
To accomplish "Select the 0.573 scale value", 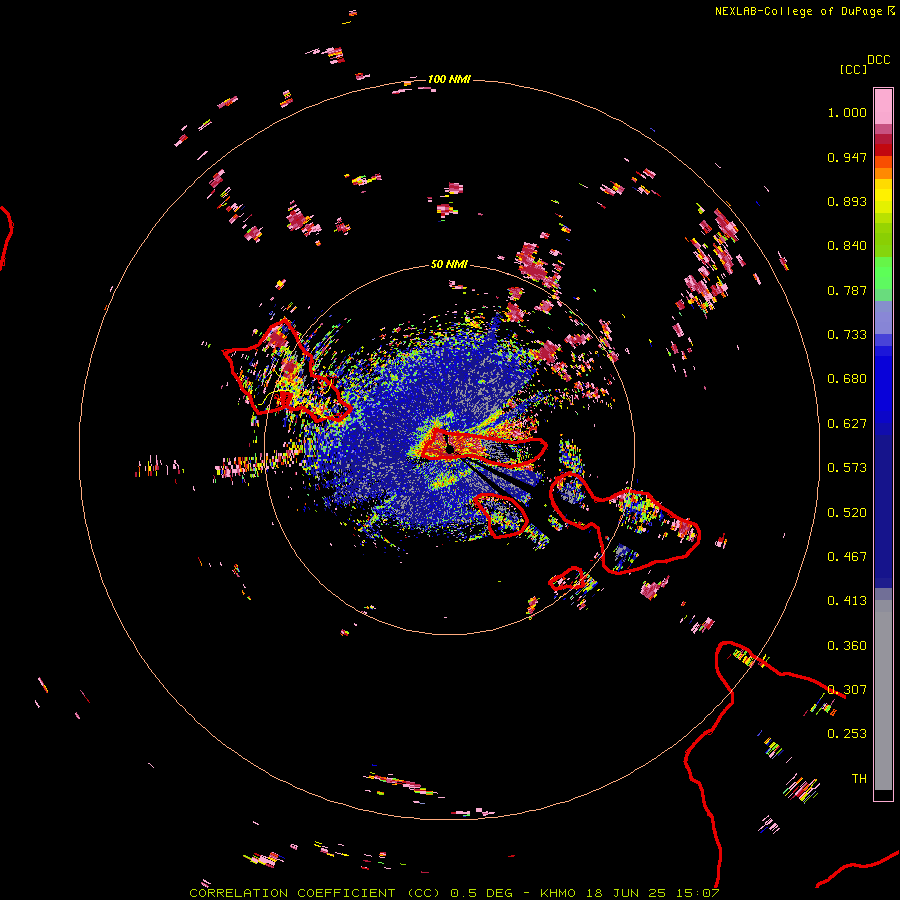I will tap(847, 468).
